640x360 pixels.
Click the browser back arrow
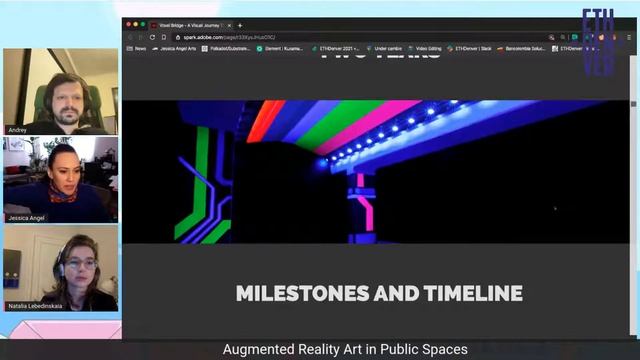coord(130,37)
